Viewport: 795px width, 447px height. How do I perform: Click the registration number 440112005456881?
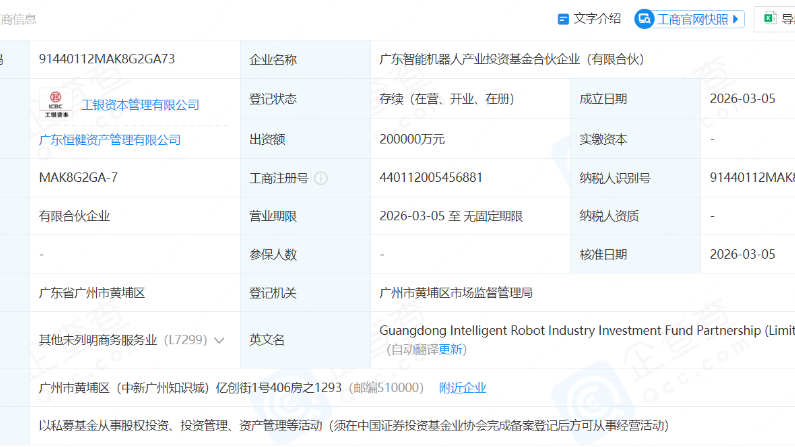(x=431, y=178)
